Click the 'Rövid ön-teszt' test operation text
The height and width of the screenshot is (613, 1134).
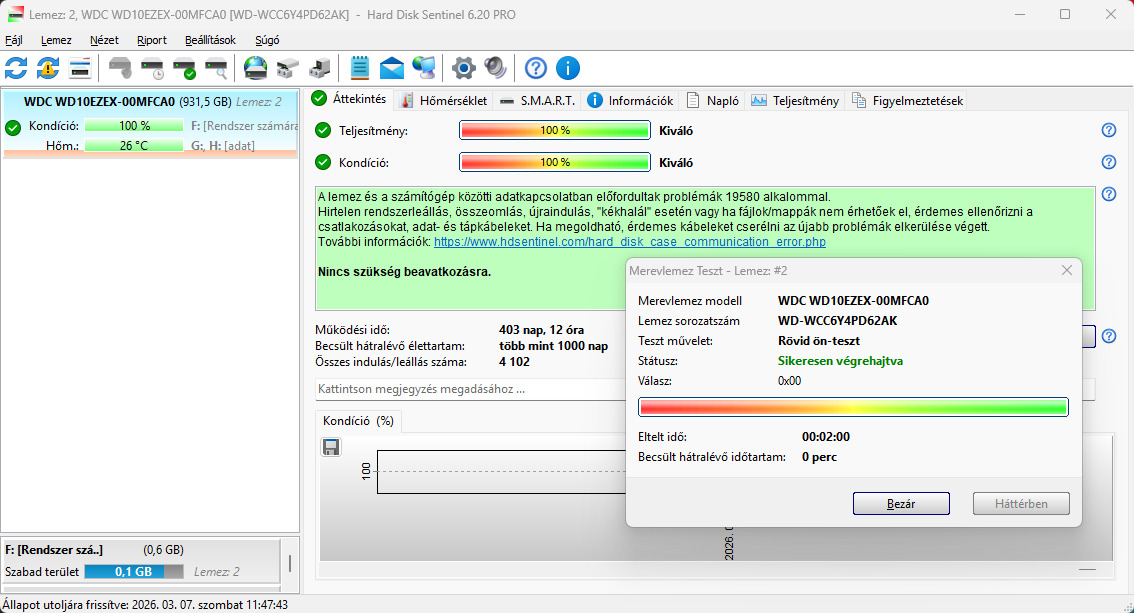coord(819,340)
